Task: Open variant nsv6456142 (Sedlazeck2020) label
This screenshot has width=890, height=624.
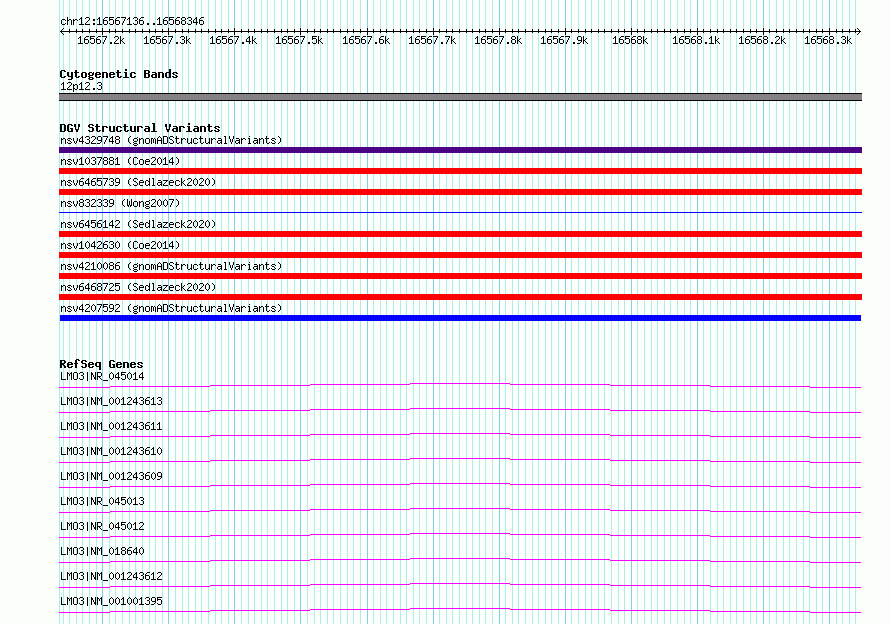Action: click(138, 224)
